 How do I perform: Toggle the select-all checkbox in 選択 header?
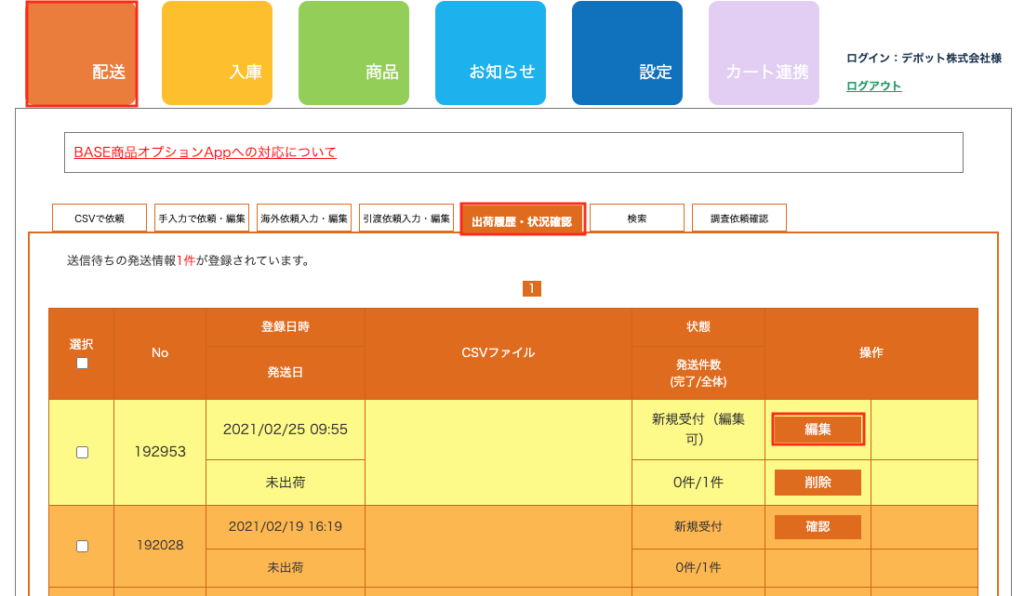pyautogui.click(x=82, y=363)
